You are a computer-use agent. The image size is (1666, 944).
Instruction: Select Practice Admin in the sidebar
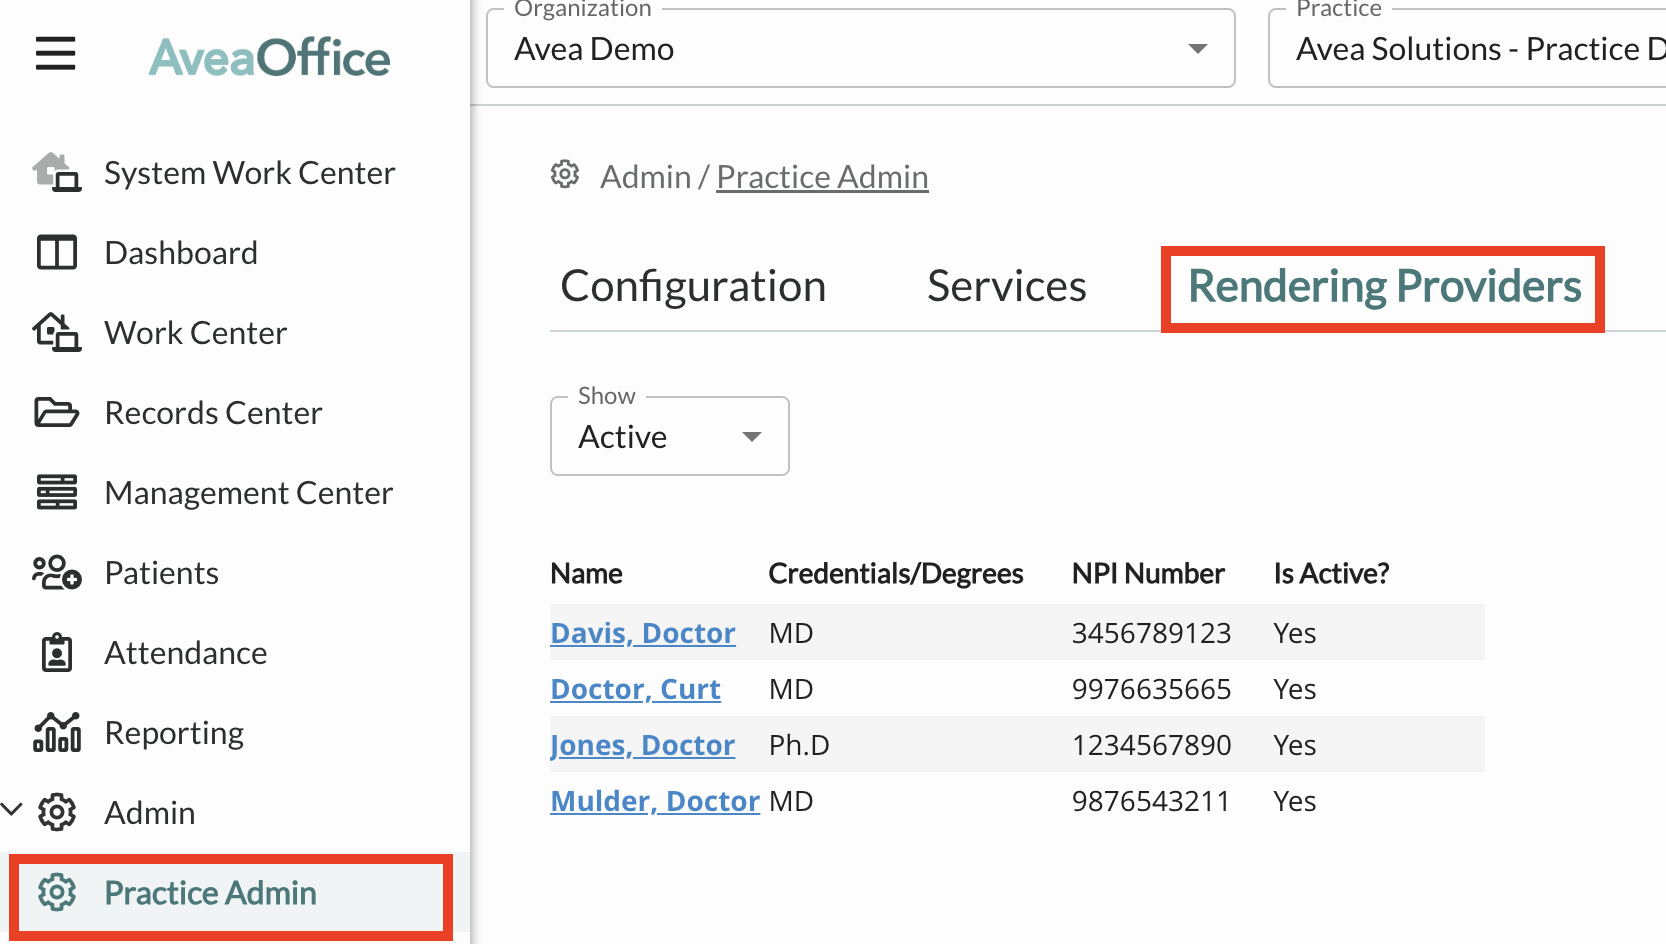(x=210, y=893)
